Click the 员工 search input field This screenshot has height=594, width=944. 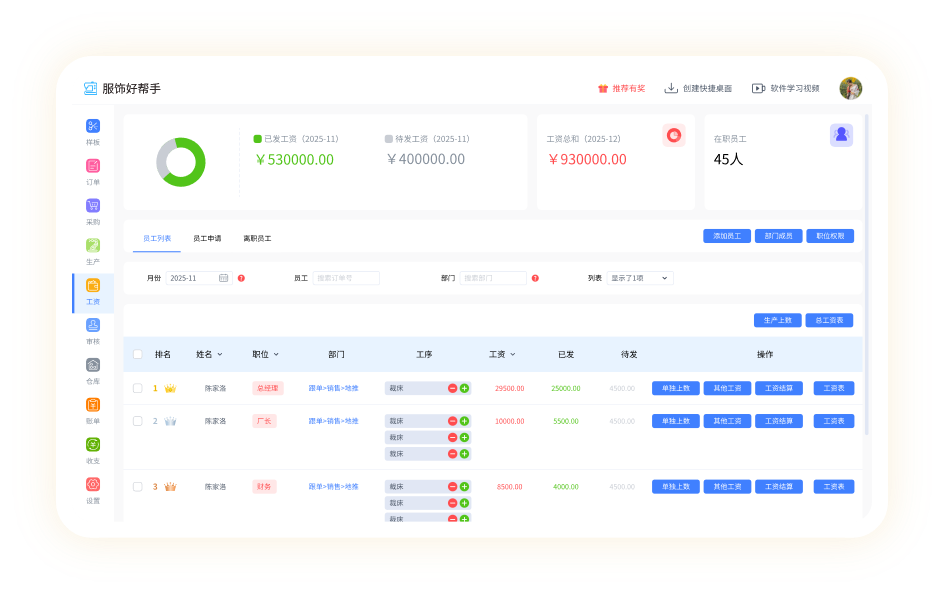(x=346, y=278)
